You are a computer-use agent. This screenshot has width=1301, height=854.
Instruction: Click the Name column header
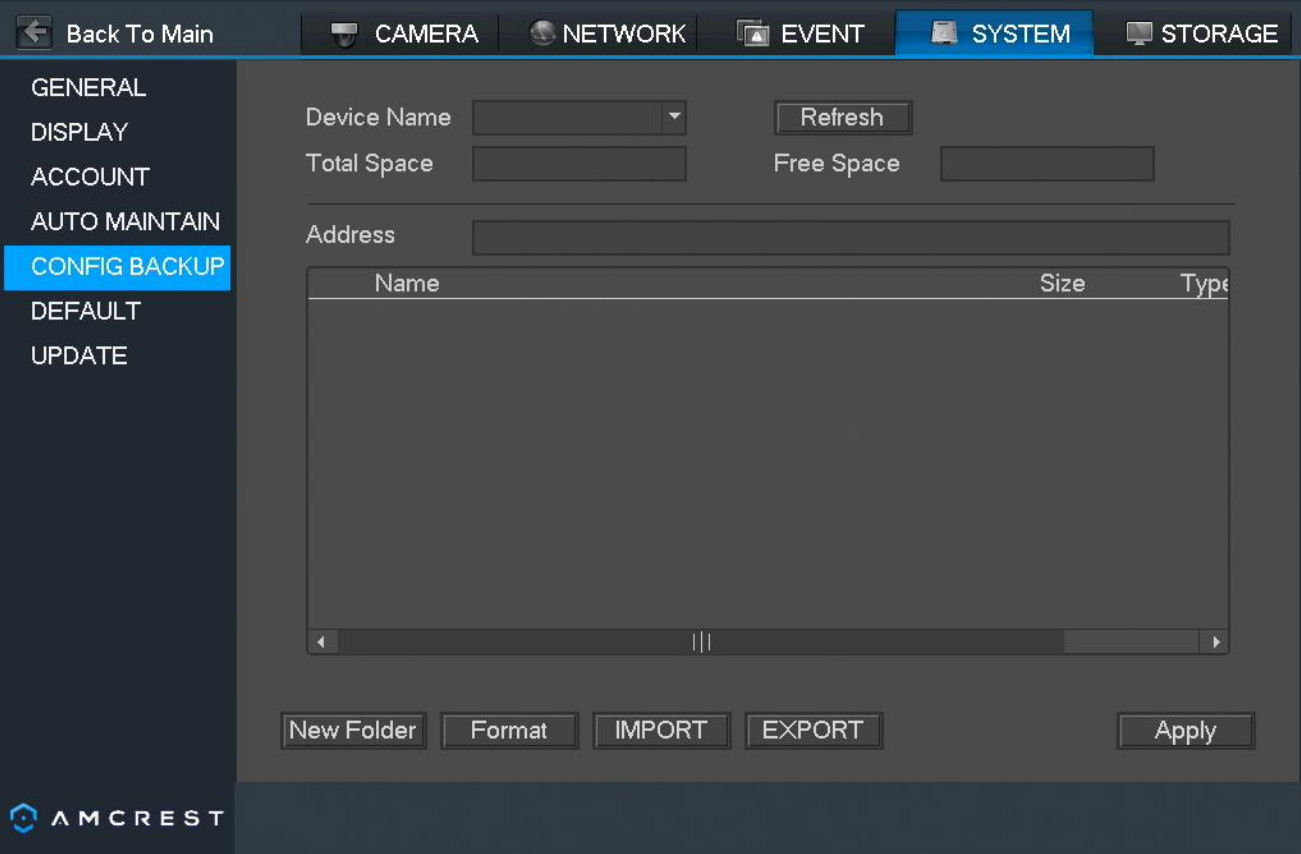coord(407,284)
